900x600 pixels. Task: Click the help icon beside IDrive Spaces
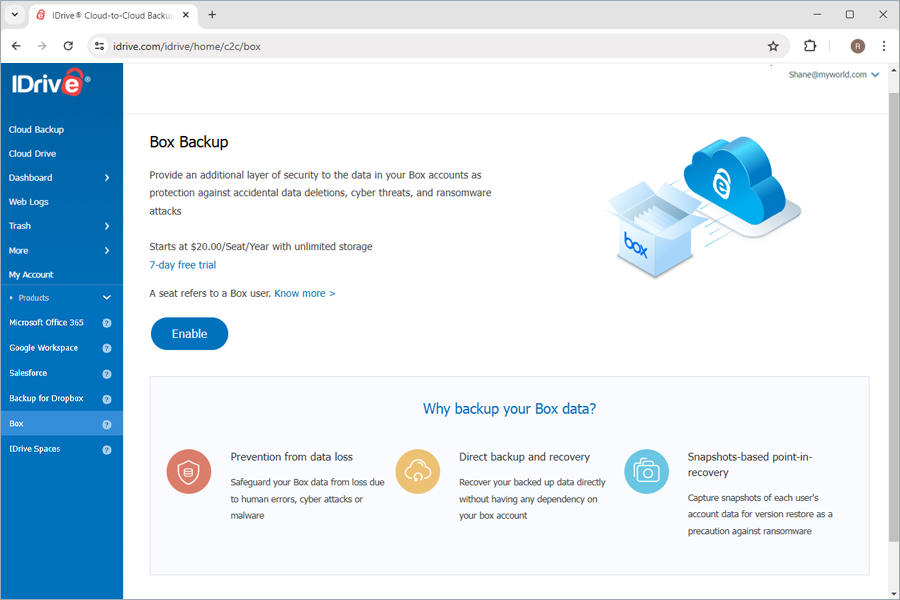pyautogui.click(x=107, y=449)
